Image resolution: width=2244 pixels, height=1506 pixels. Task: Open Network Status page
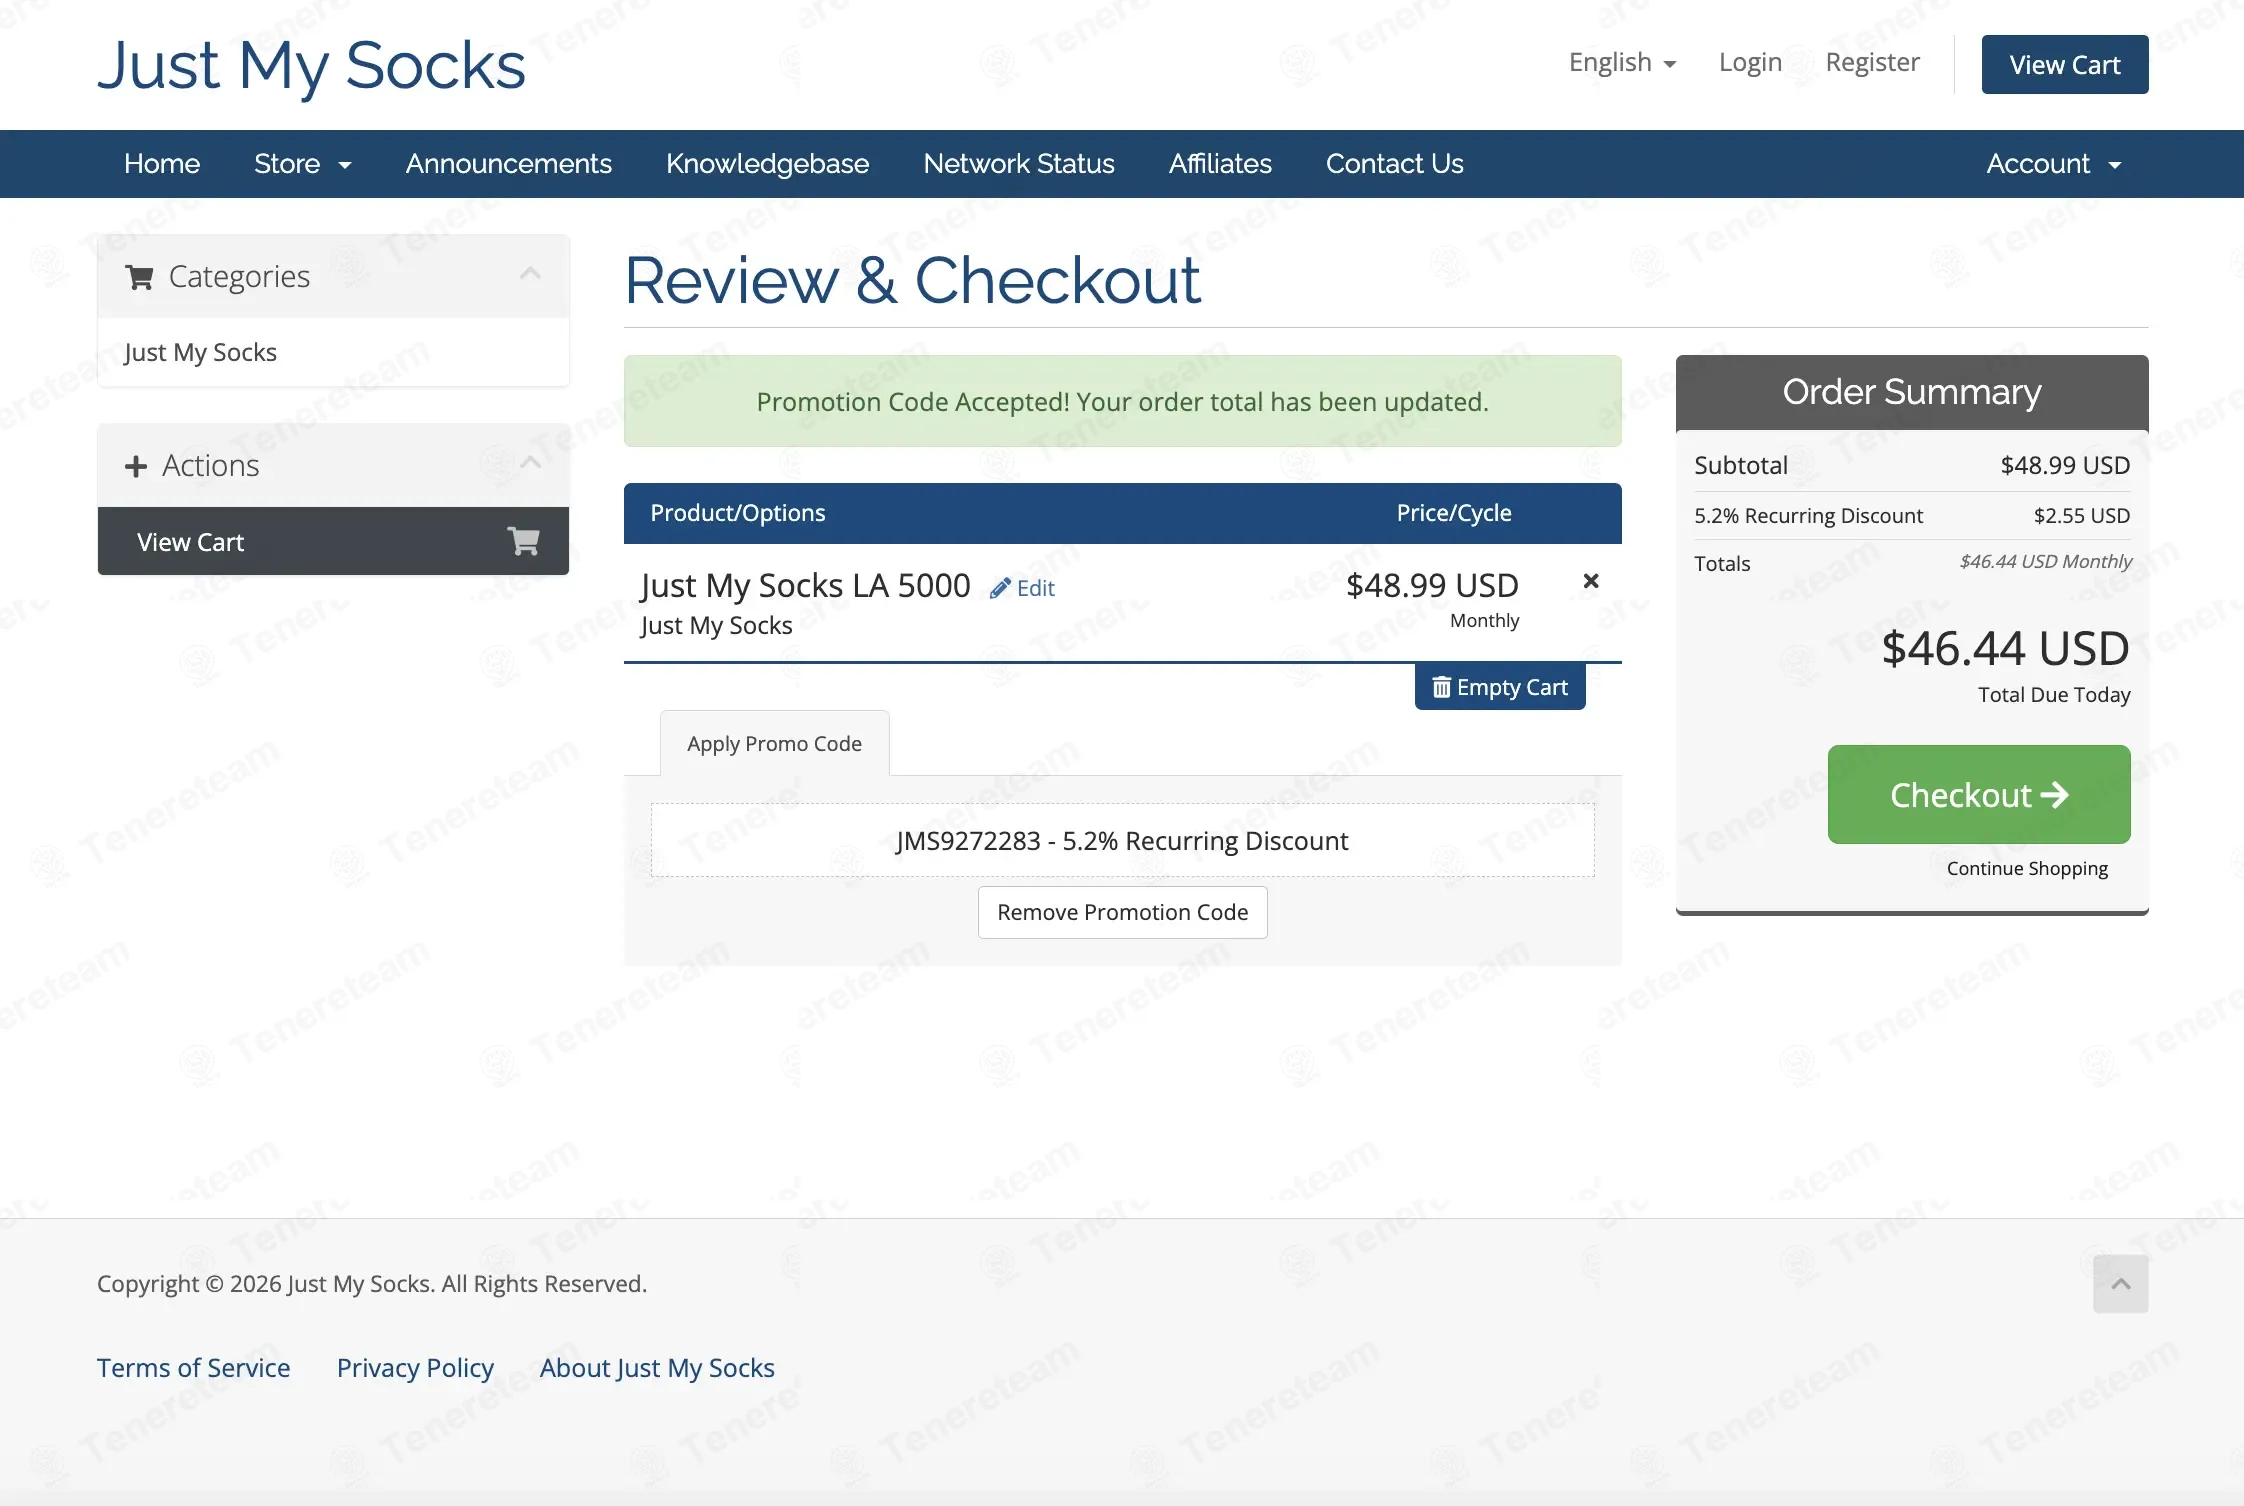1019,164
